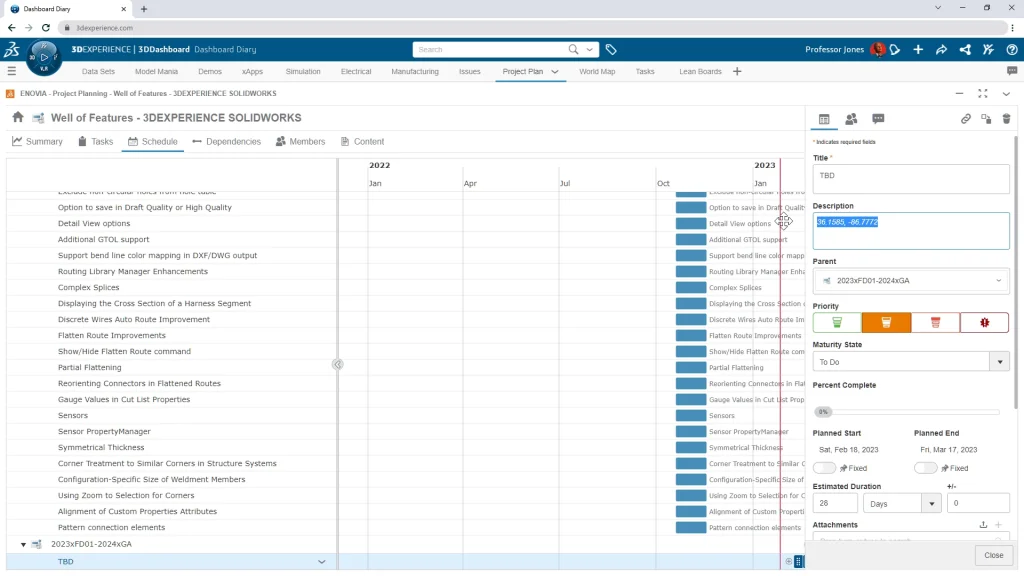This screenshot has width=1024, height=576.
Task: Click the tag icon beside search
Action: click(x=611, y=49)
